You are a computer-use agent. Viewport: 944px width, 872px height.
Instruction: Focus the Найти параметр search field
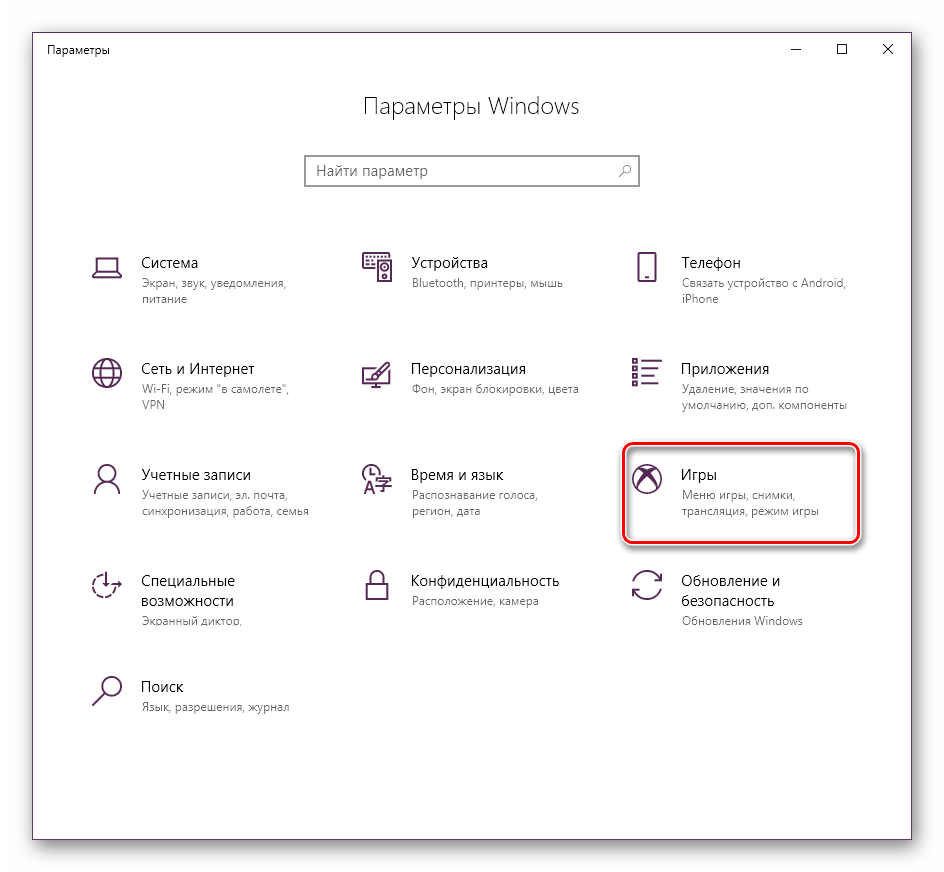[460, 171]
